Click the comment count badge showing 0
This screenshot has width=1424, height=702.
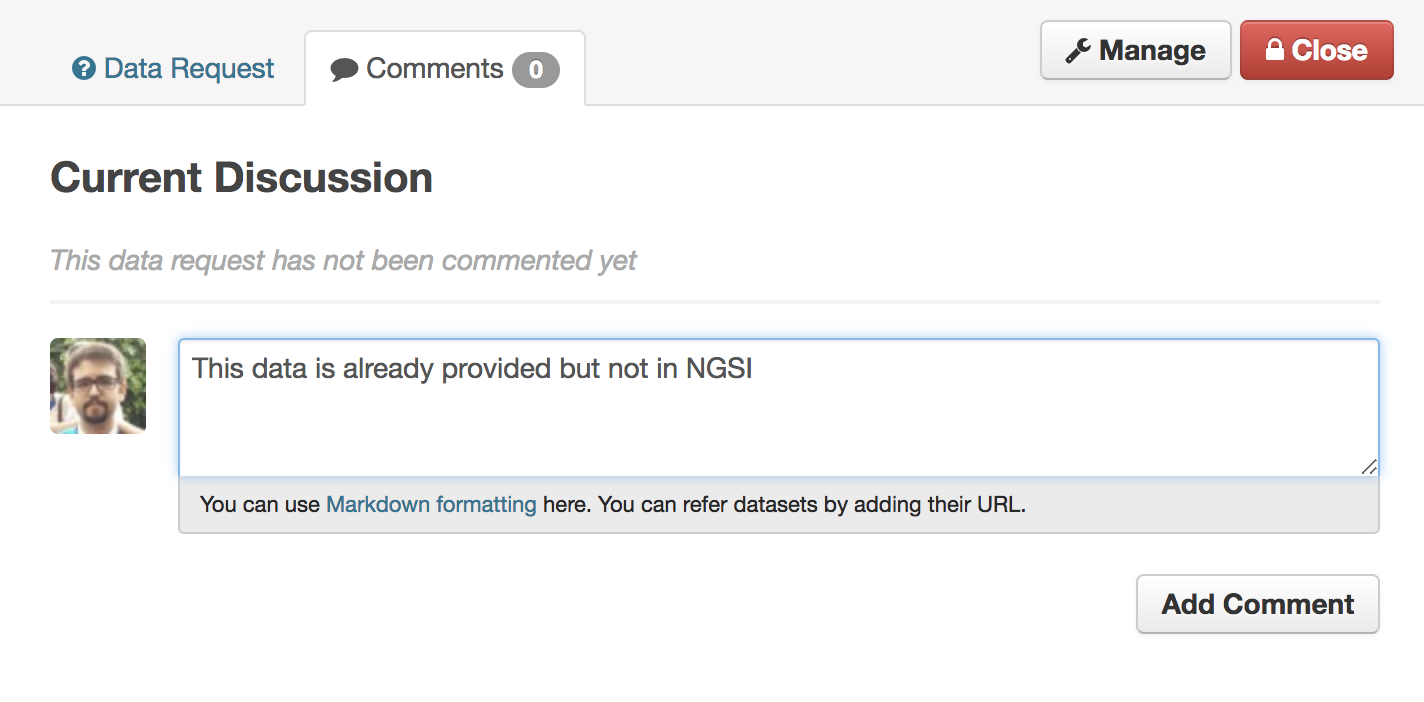point(536,69)
